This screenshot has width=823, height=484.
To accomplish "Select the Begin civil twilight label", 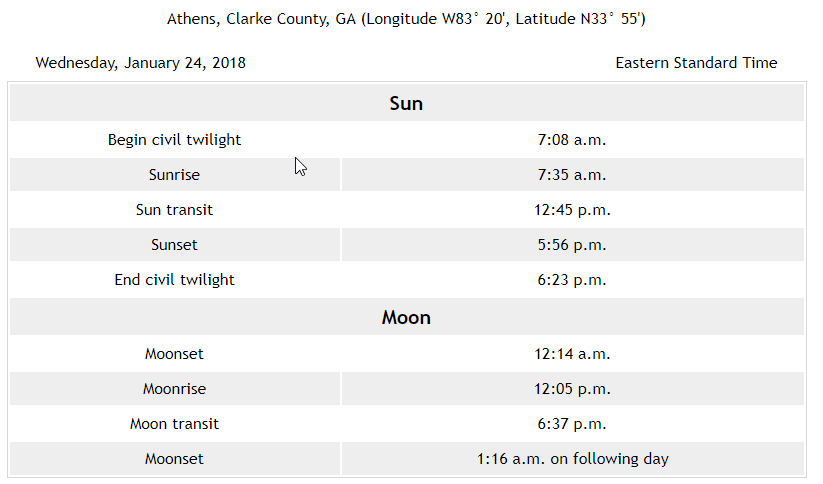I will click(x=174, y=140).
